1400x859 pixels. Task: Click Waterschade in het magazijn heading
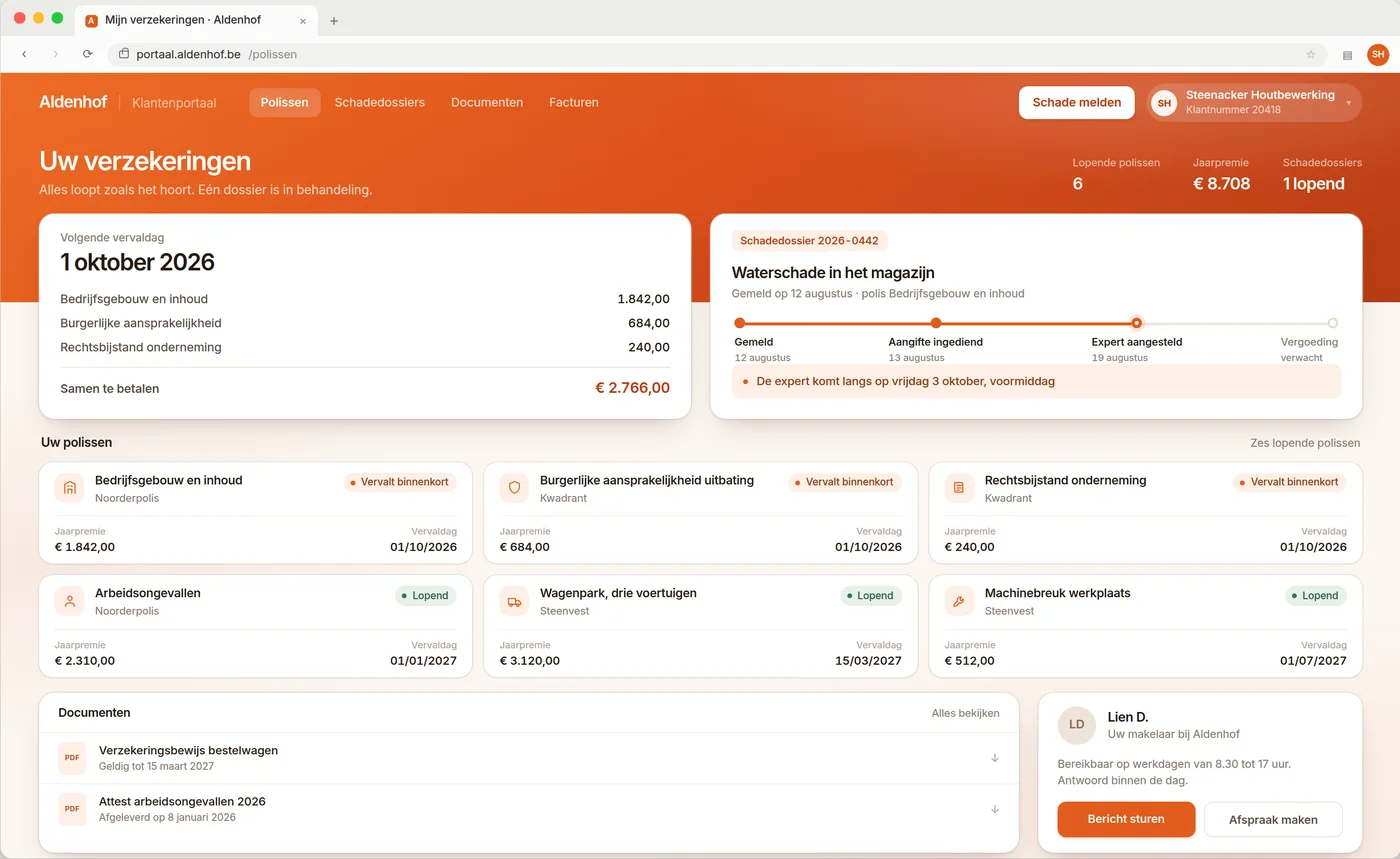coord(833,272)
